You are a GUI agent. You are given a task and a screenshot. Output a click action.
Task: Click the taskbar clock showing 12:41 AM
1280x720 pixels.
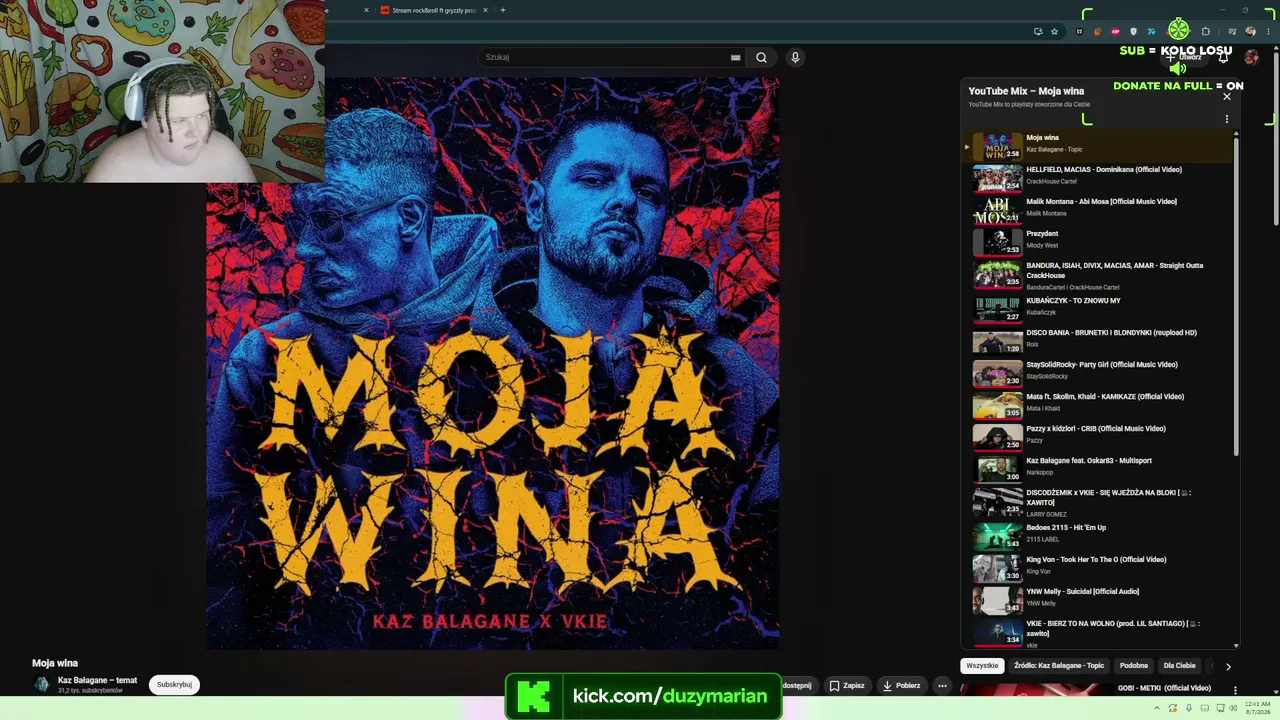pos(1258,708)
